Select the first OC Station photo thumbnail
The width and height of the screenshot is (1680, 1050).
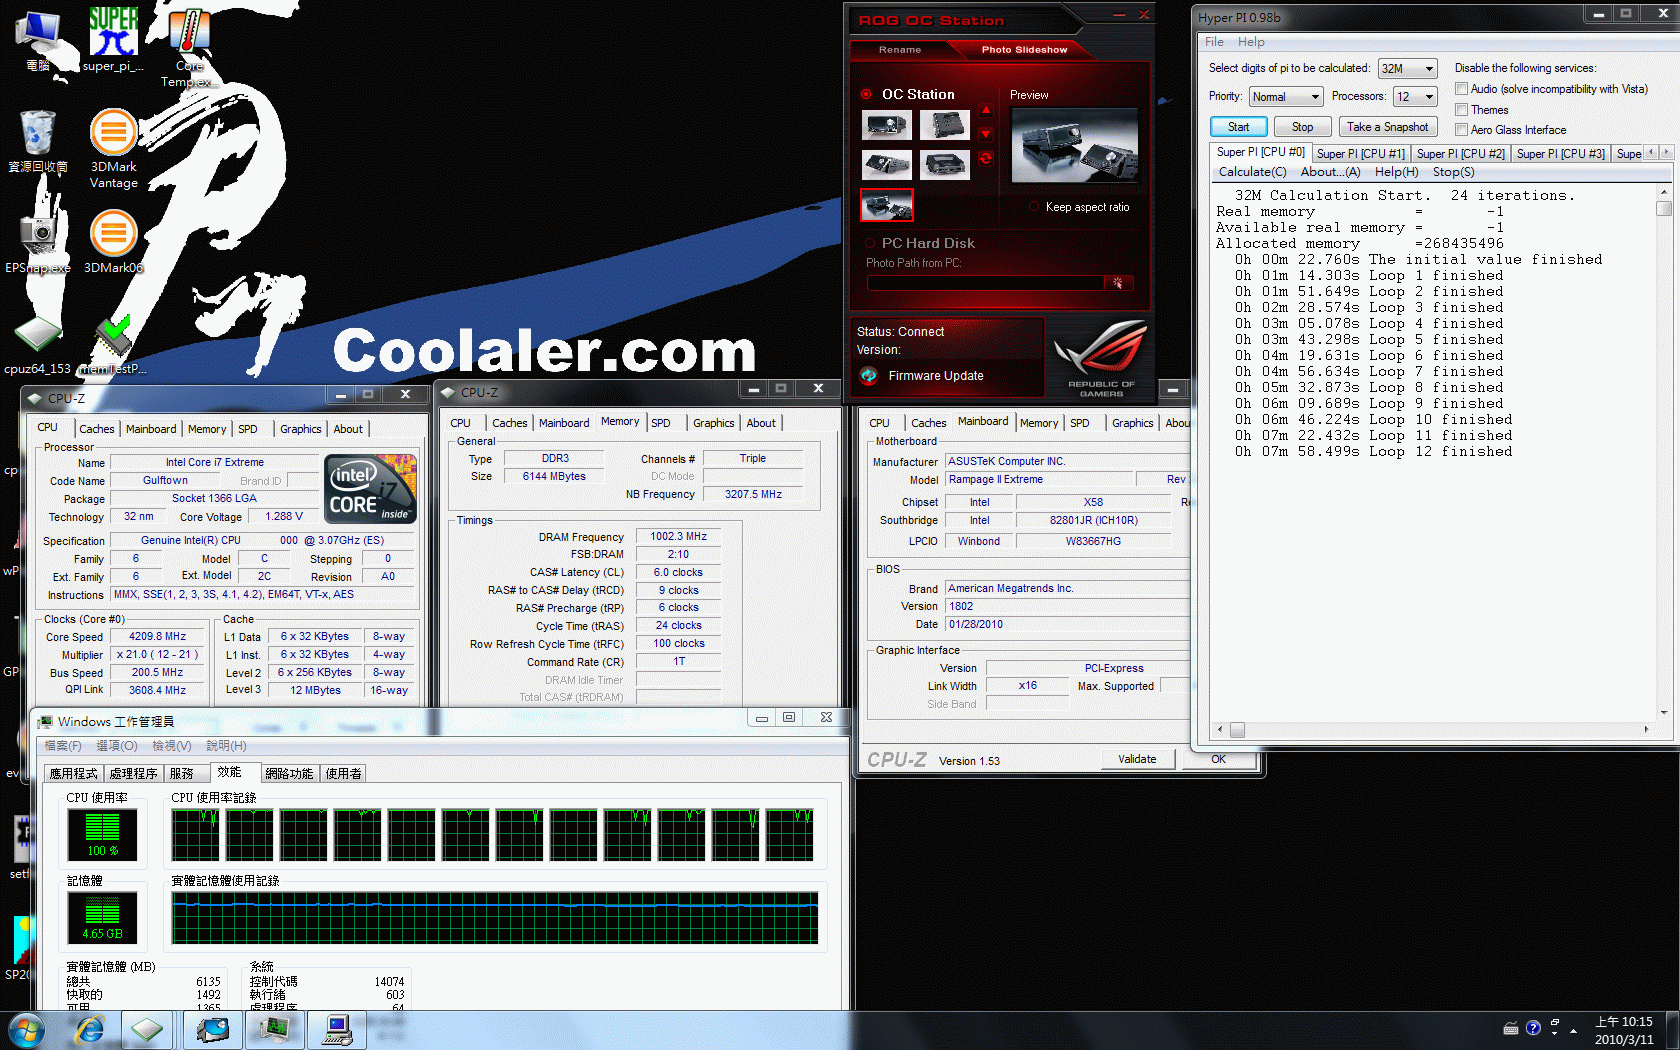coord(887,125)
